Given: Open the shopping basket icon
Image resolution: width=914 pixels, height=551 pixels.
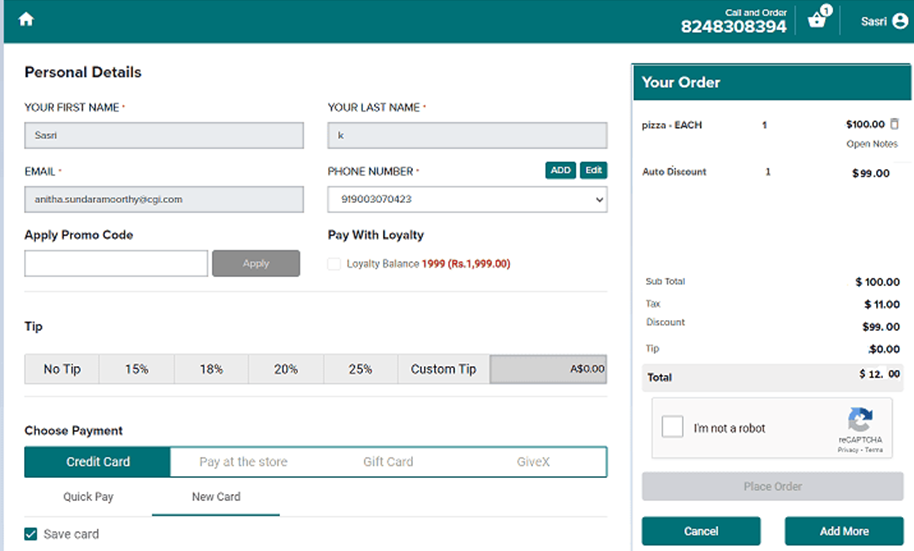Looking at the screenshot, I should click(x=817, y=20).
